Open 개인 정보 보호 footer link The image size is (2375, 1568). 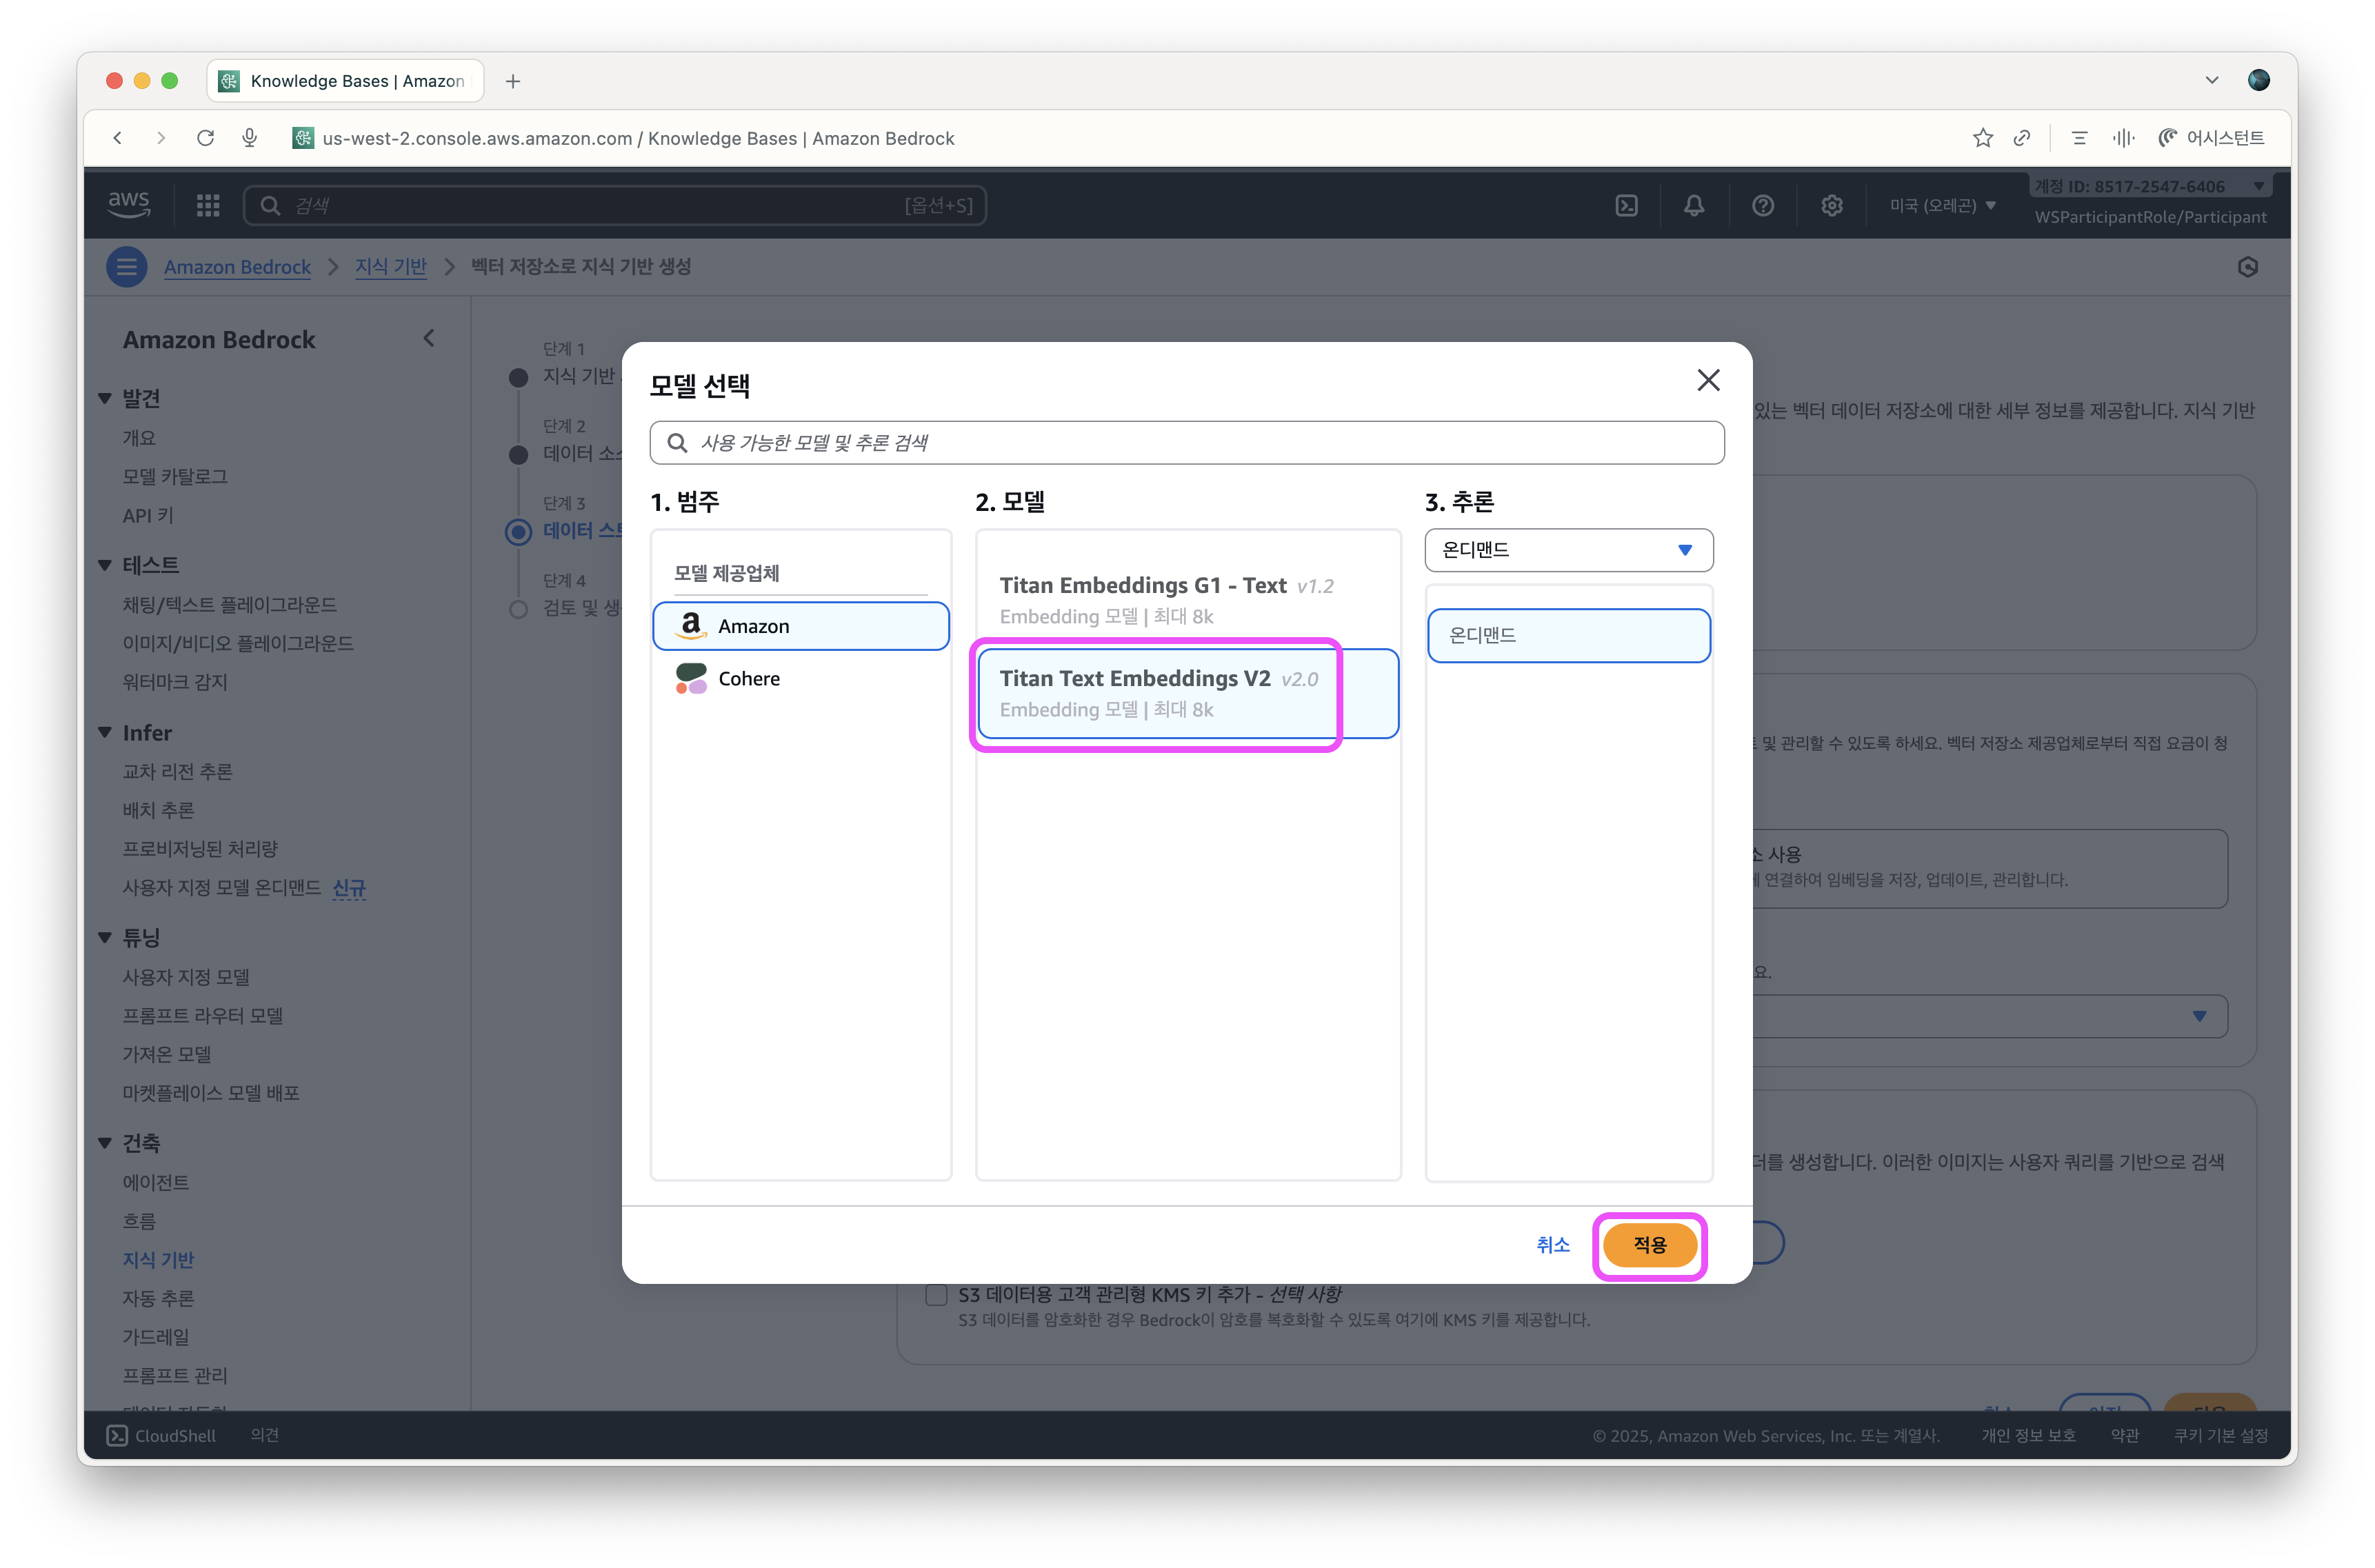click(x=2028, y=1436)
